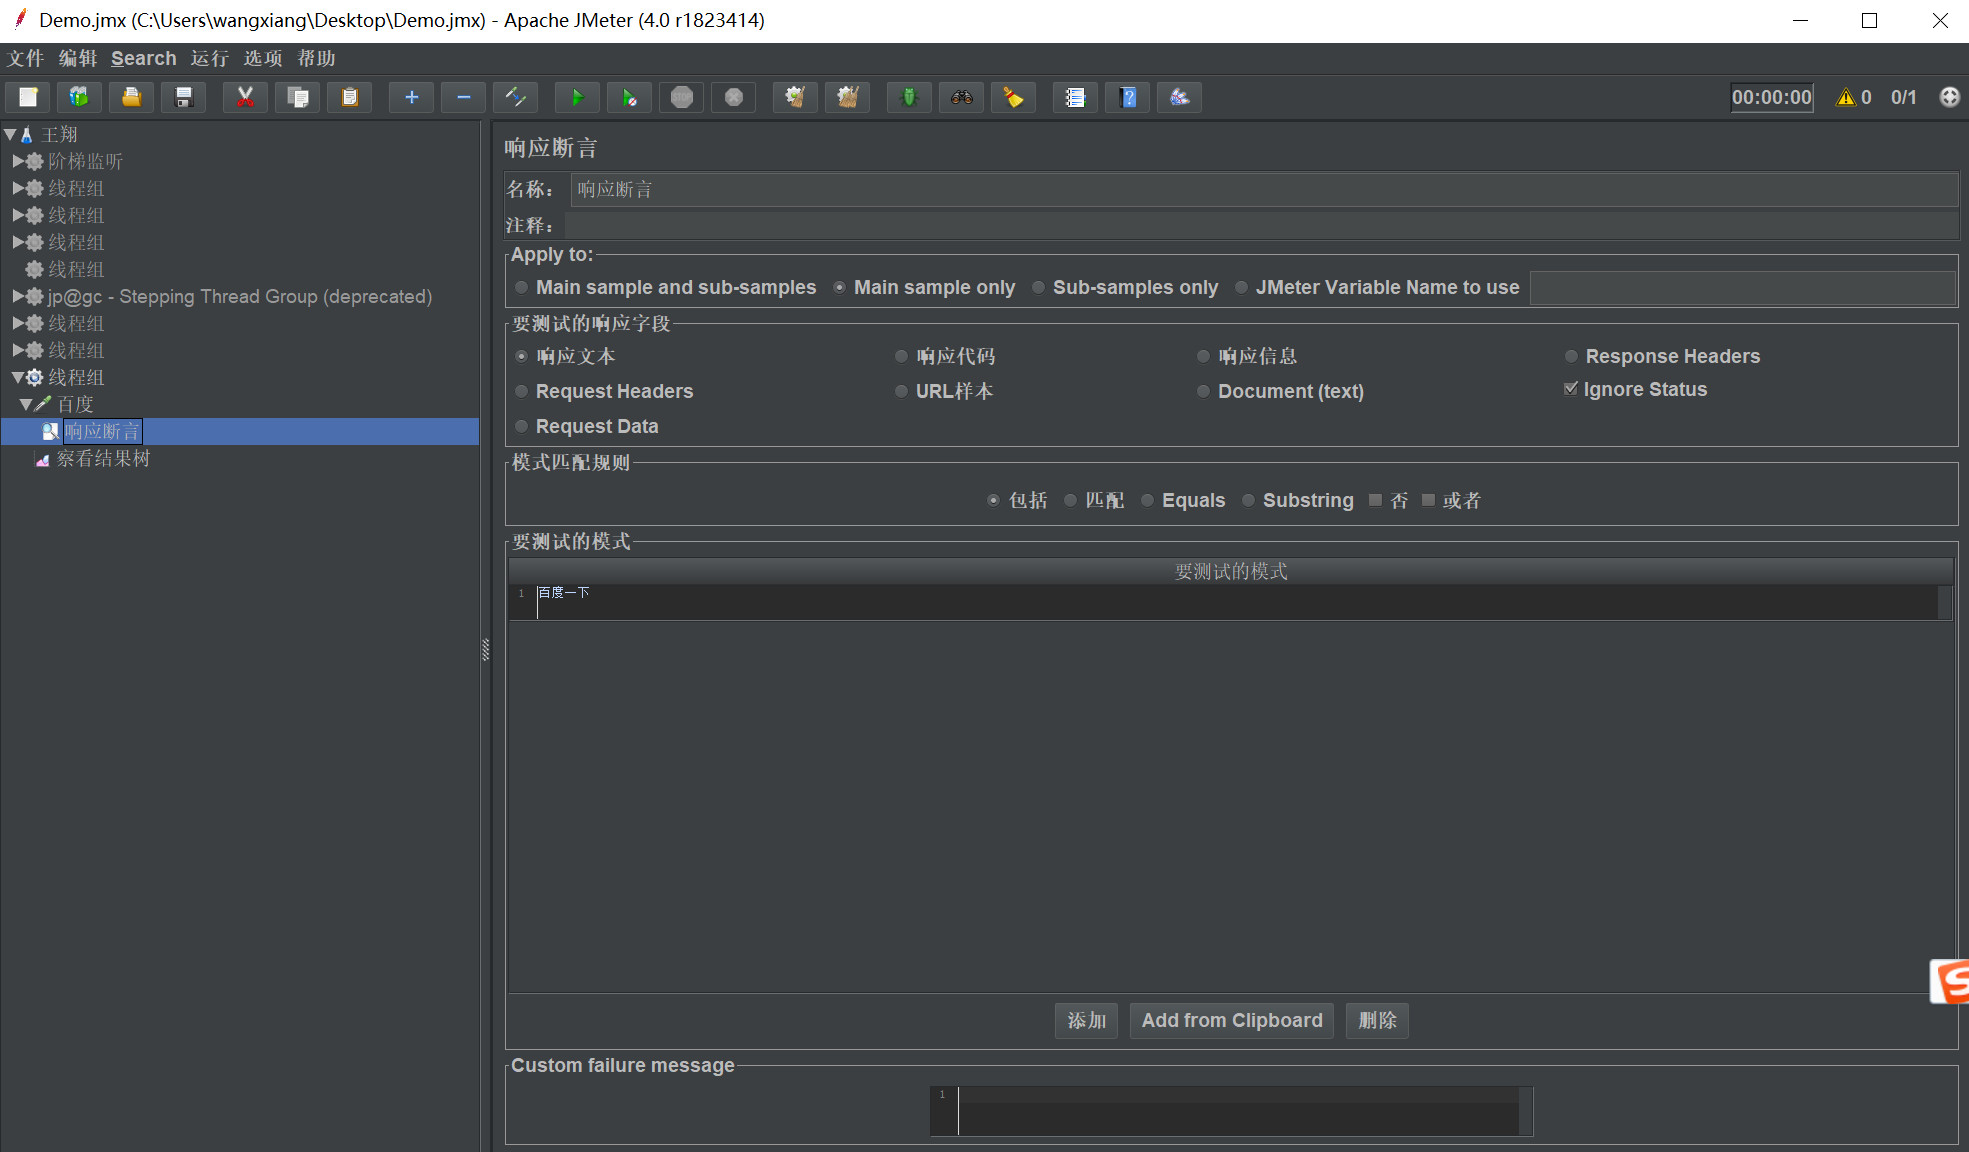1969x1152 pixels.
Task: Click the Stop test icon
Action: tap(681, 97)
